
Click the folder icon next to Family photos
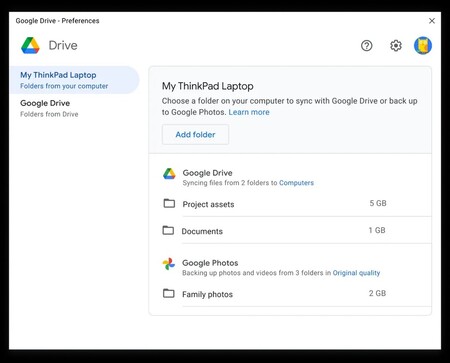(x=169, y=293)
